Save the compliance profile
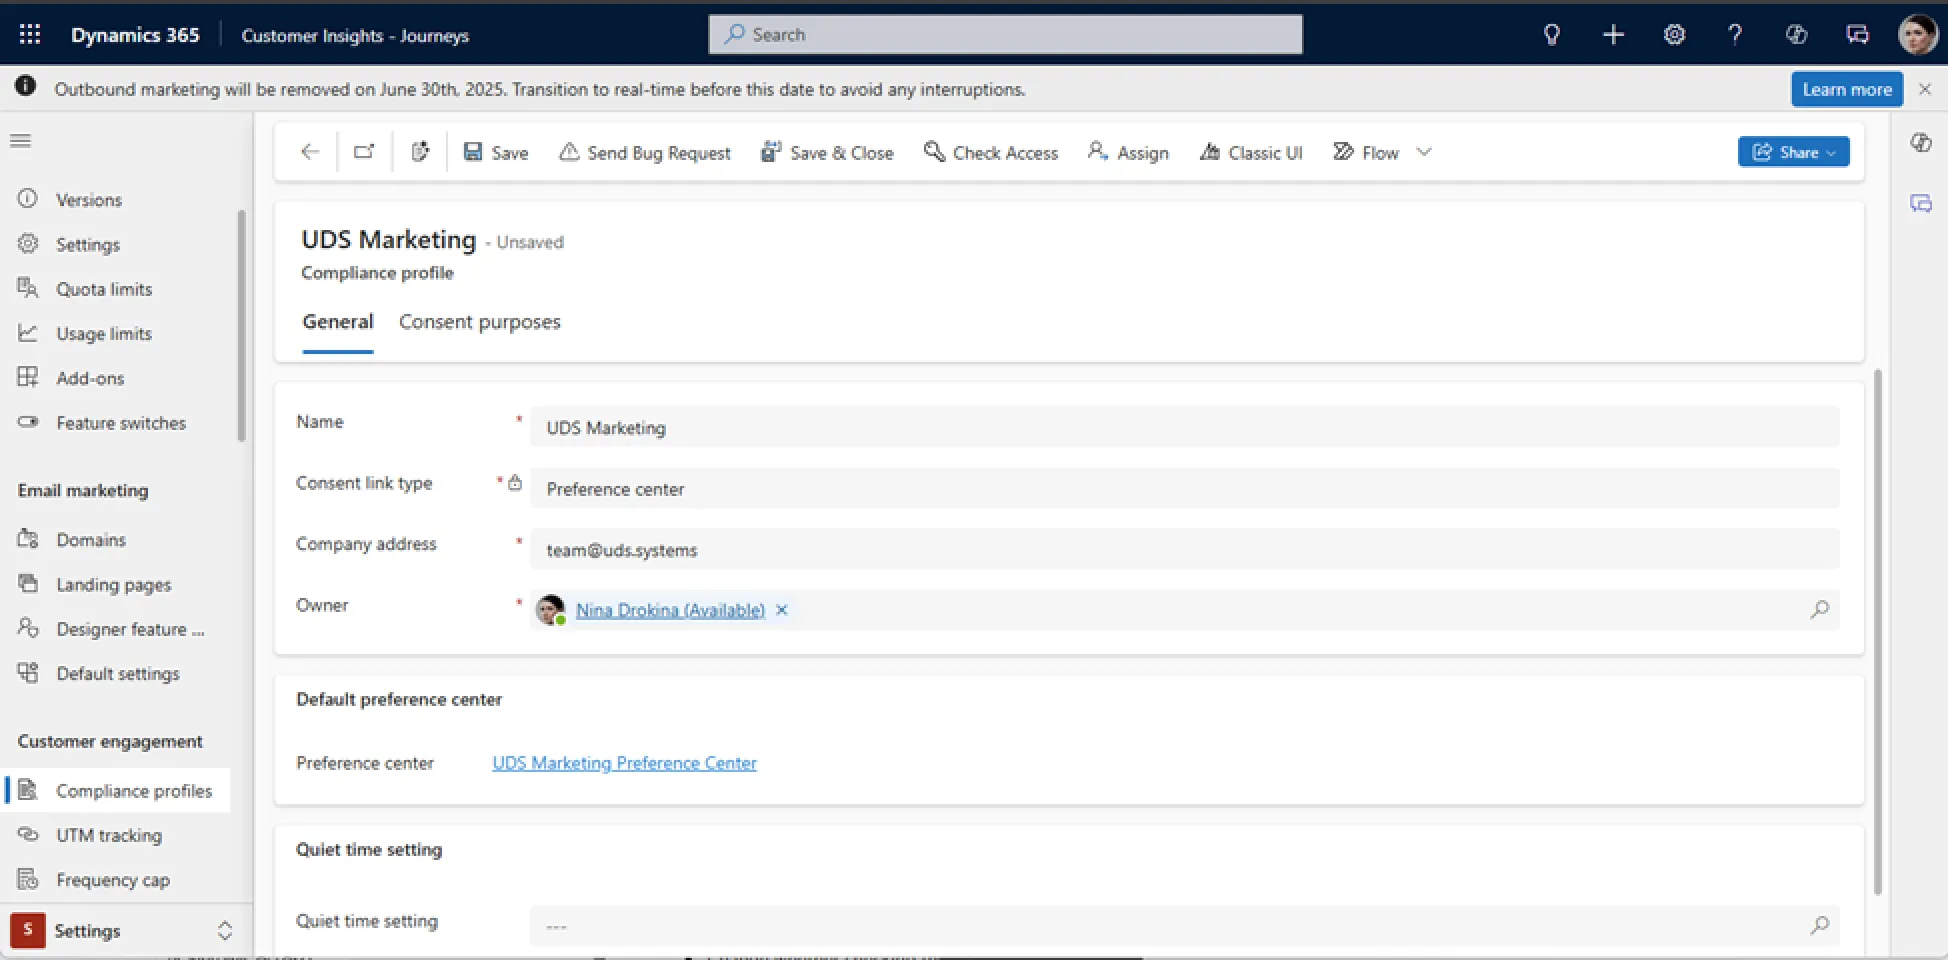Image resolution: width=1948 pixels, height=960 pixels. click(496, 152)
